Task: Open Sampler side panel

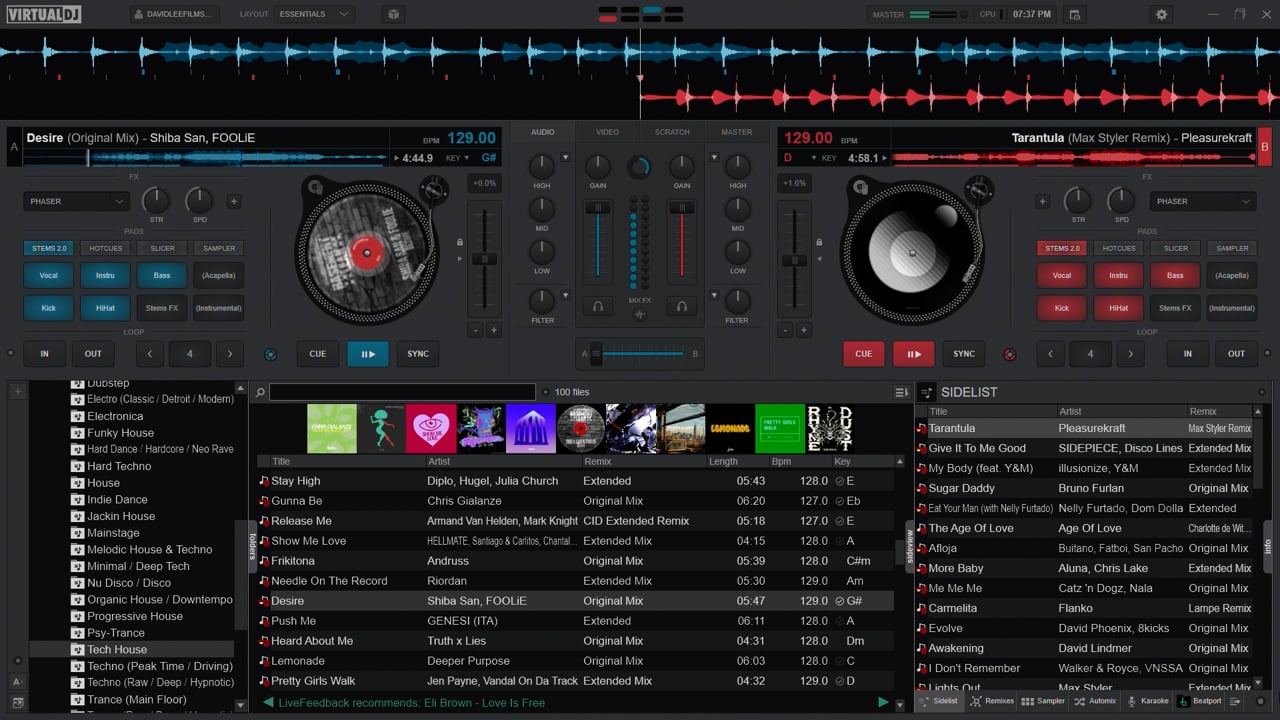Action: [1044, 701]
